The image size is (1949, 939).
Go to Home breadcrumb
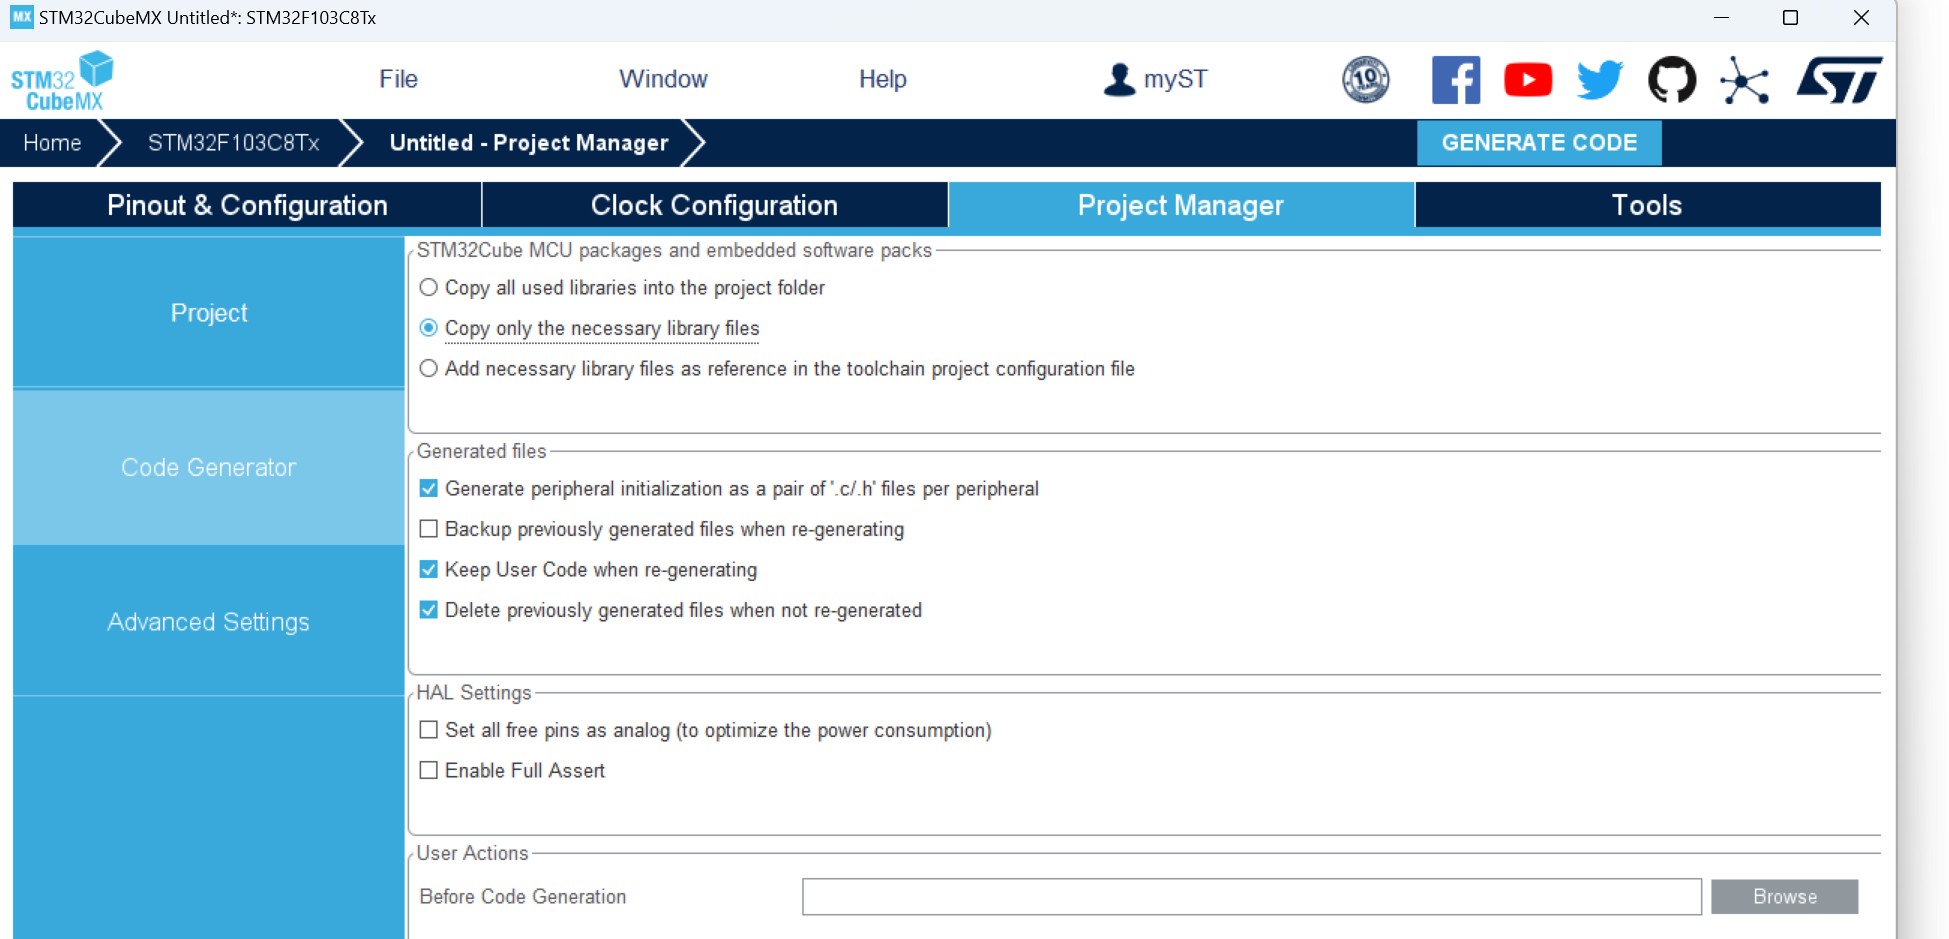pyautogui.click(x=52, y=143)
